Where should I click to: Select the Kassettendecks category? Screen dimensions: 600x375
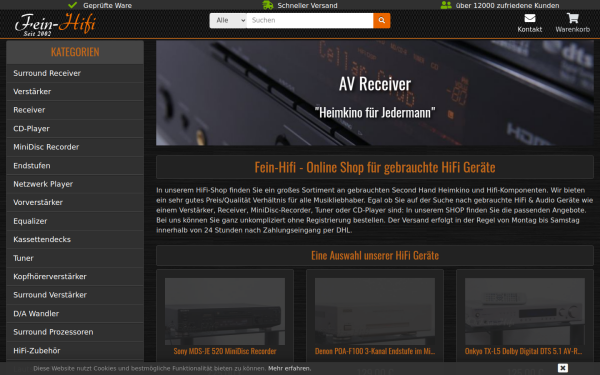point(75,240)
